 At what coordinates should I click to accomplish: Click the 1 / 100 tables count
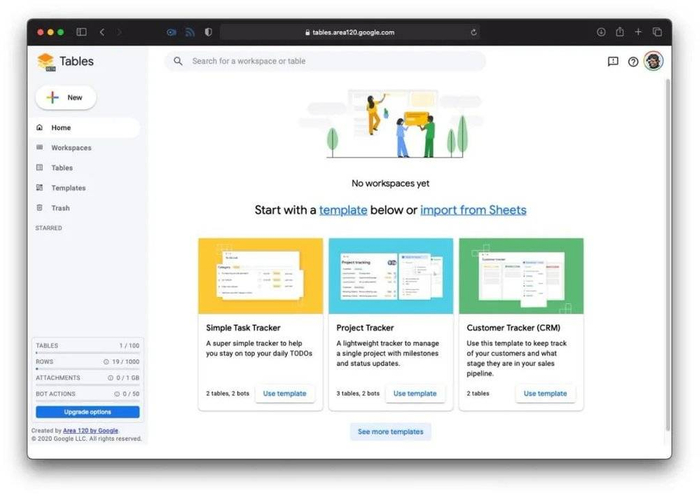(x=129, y=346)
